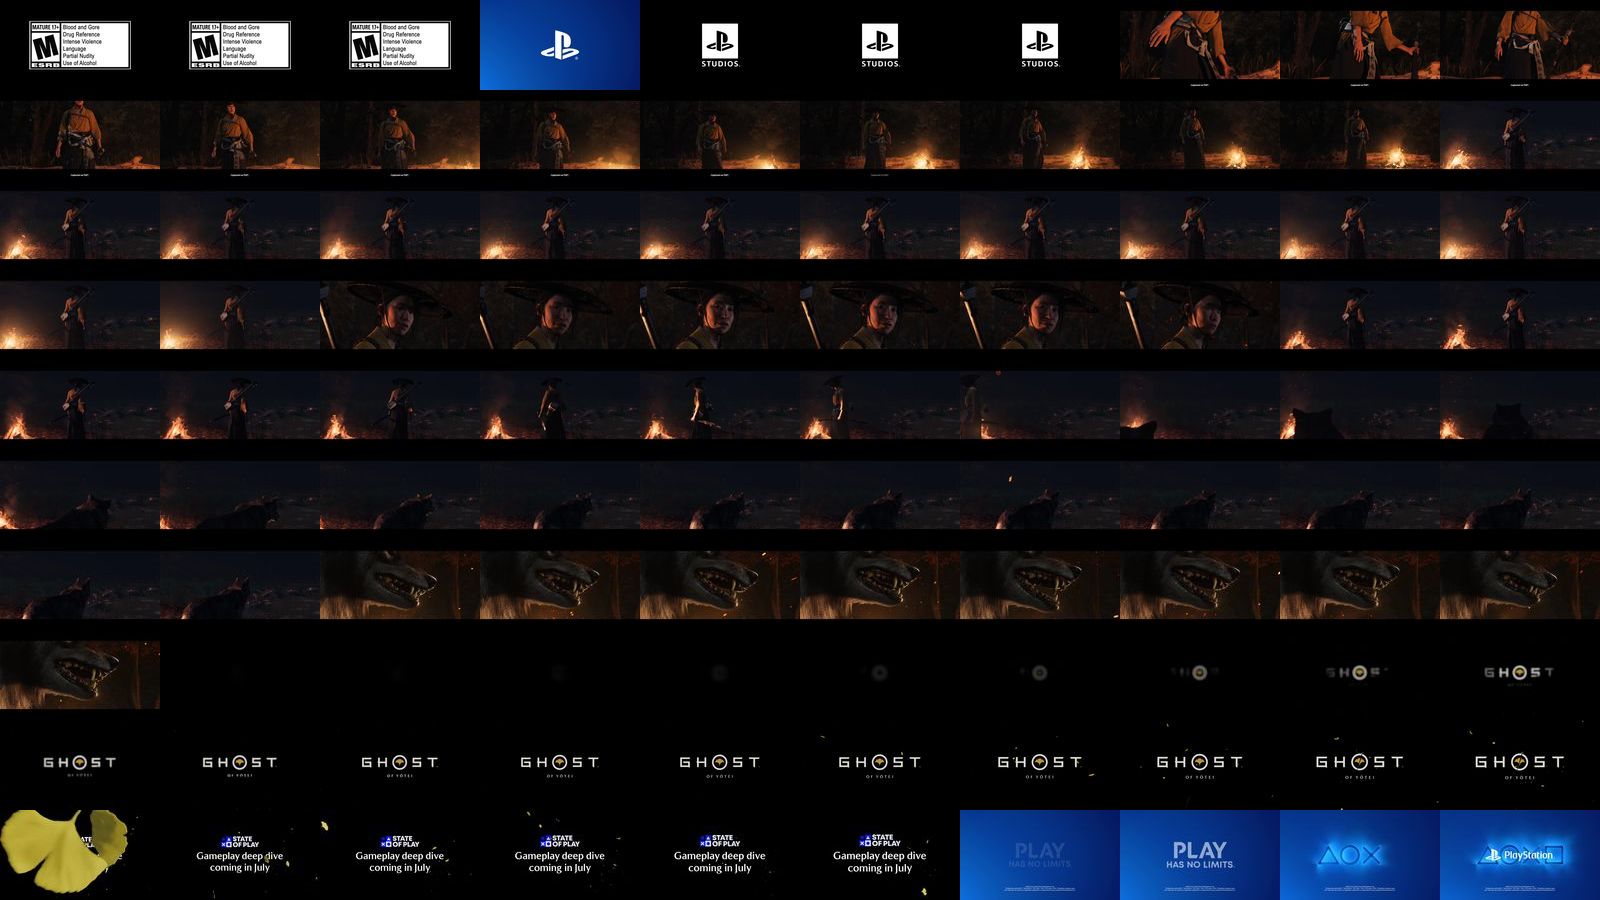Select the last Ghost title frame before ginkgo leaf
The width and height of the screenshot is (1600, 900).
pos(1520,765)
